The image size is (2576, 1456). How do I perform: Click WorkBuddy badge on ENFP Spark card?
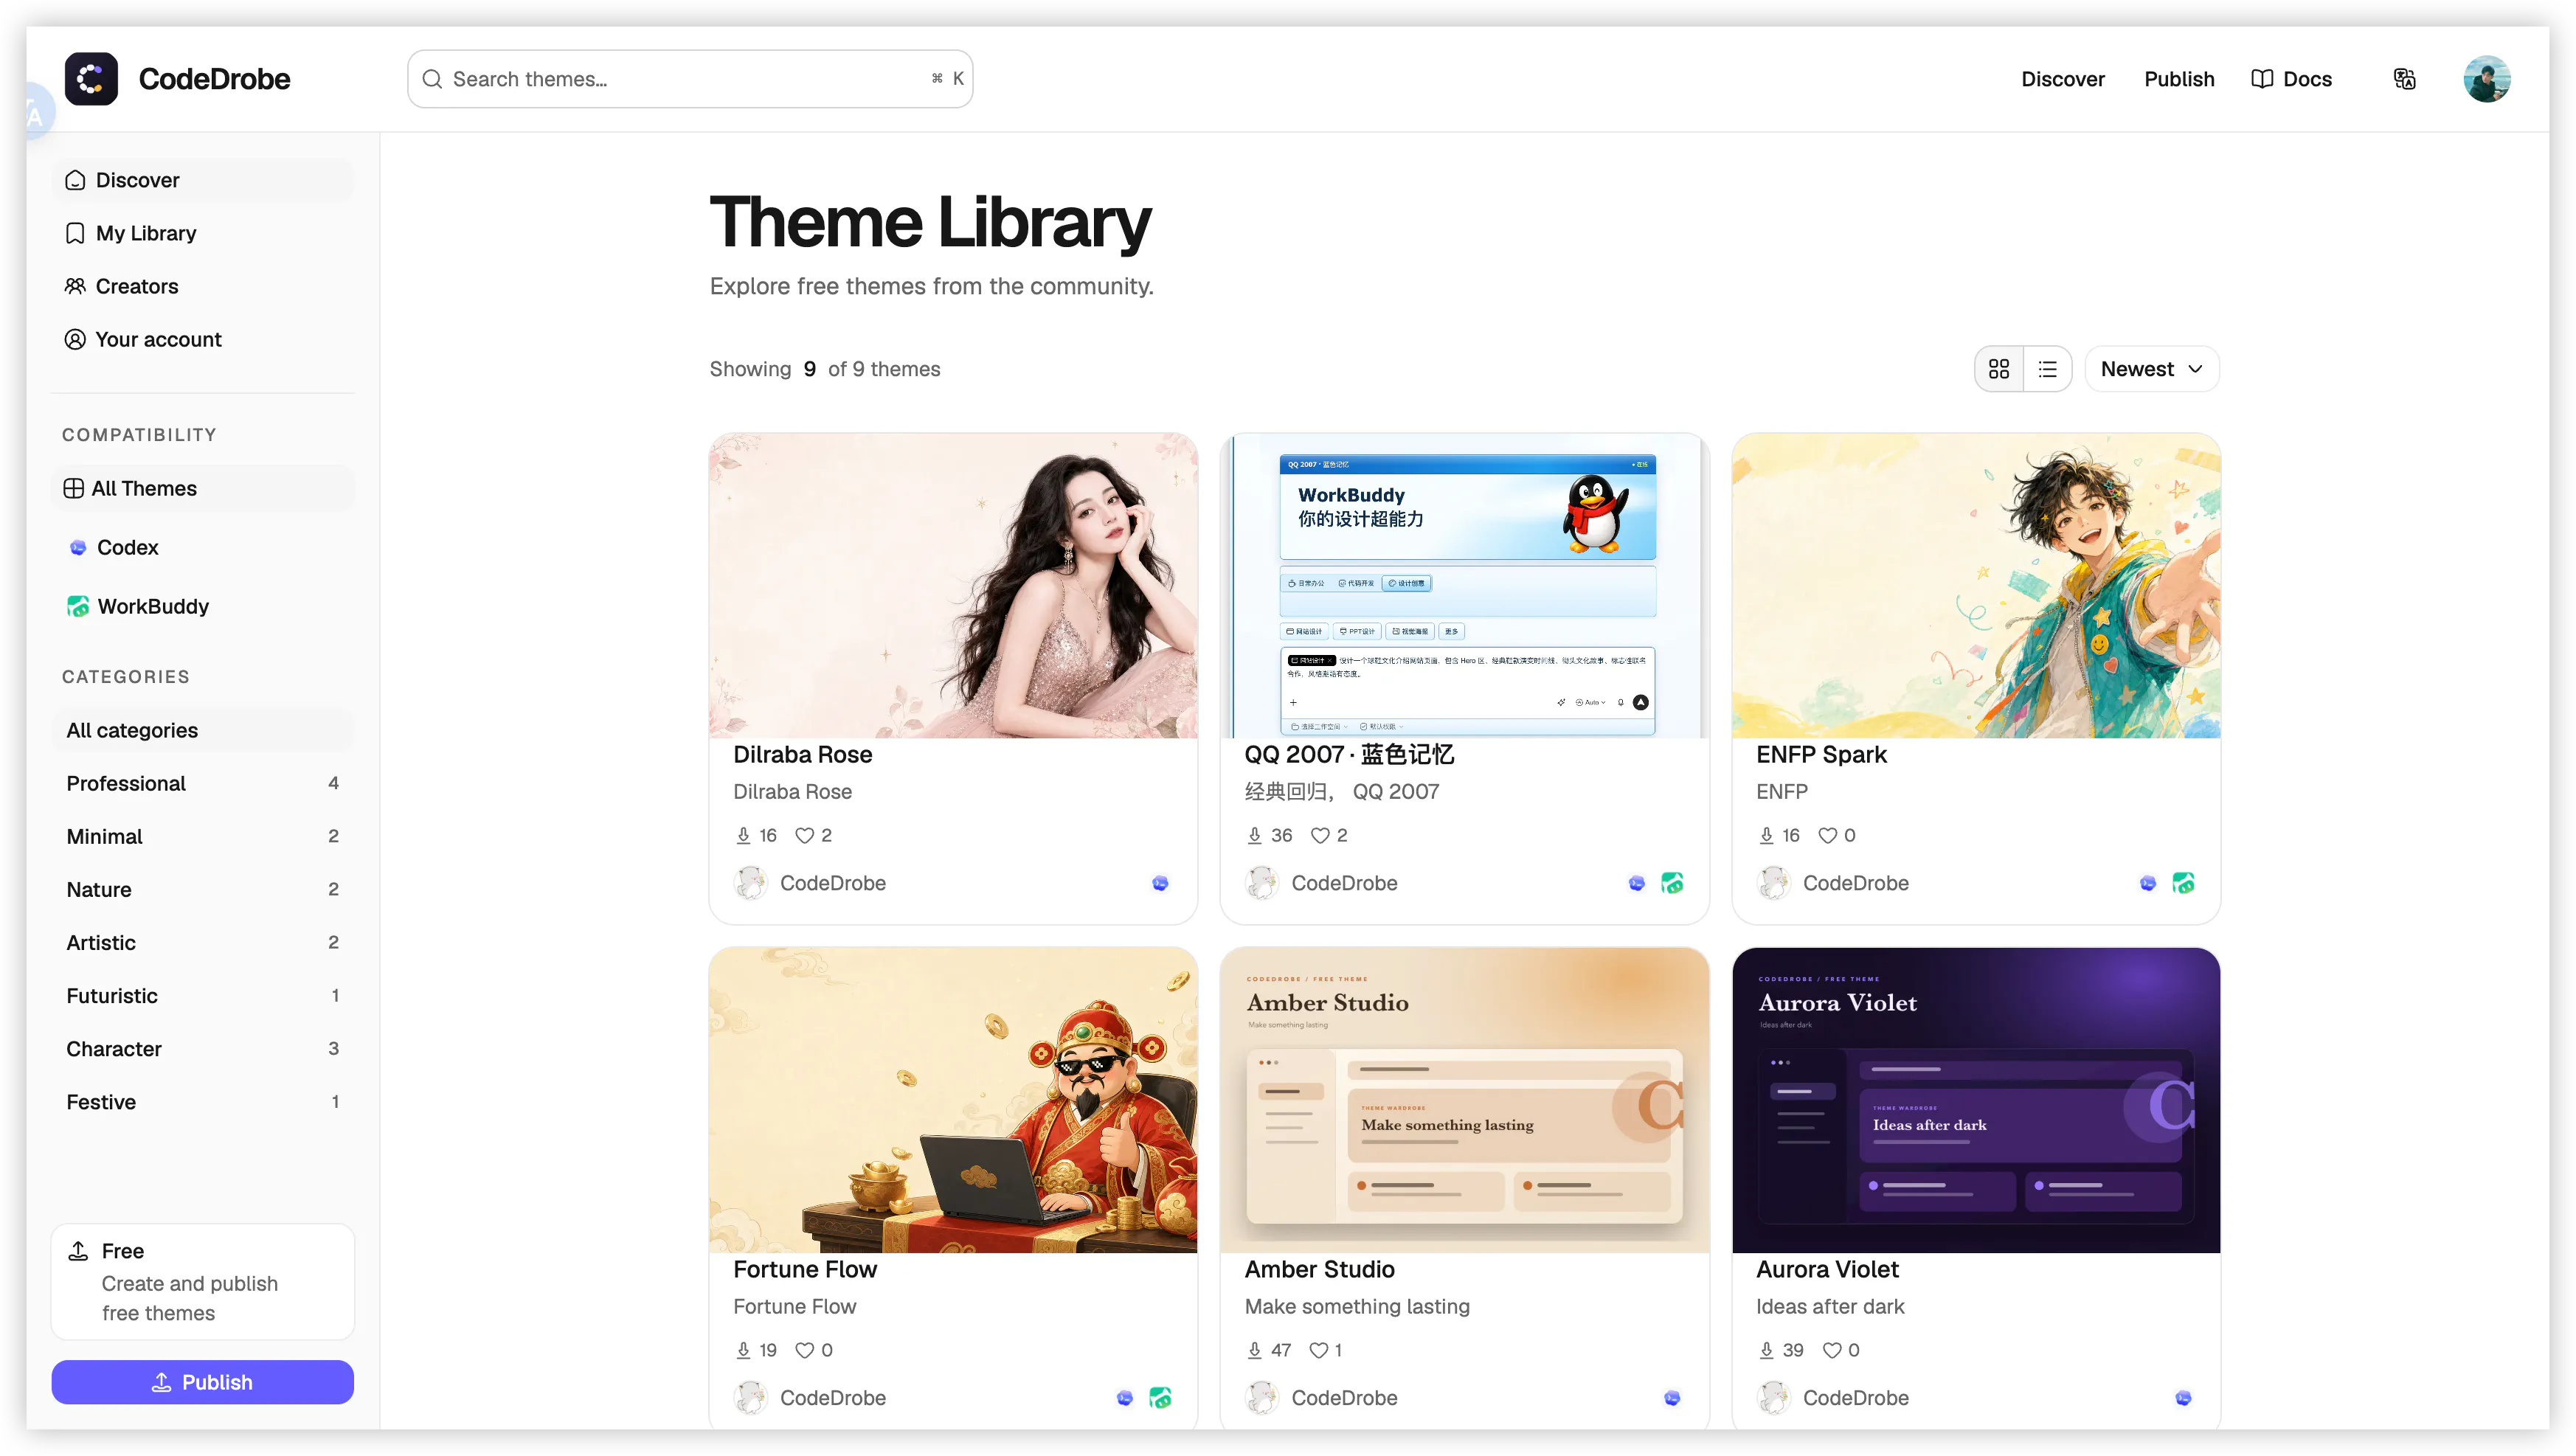coord(2183,883)
